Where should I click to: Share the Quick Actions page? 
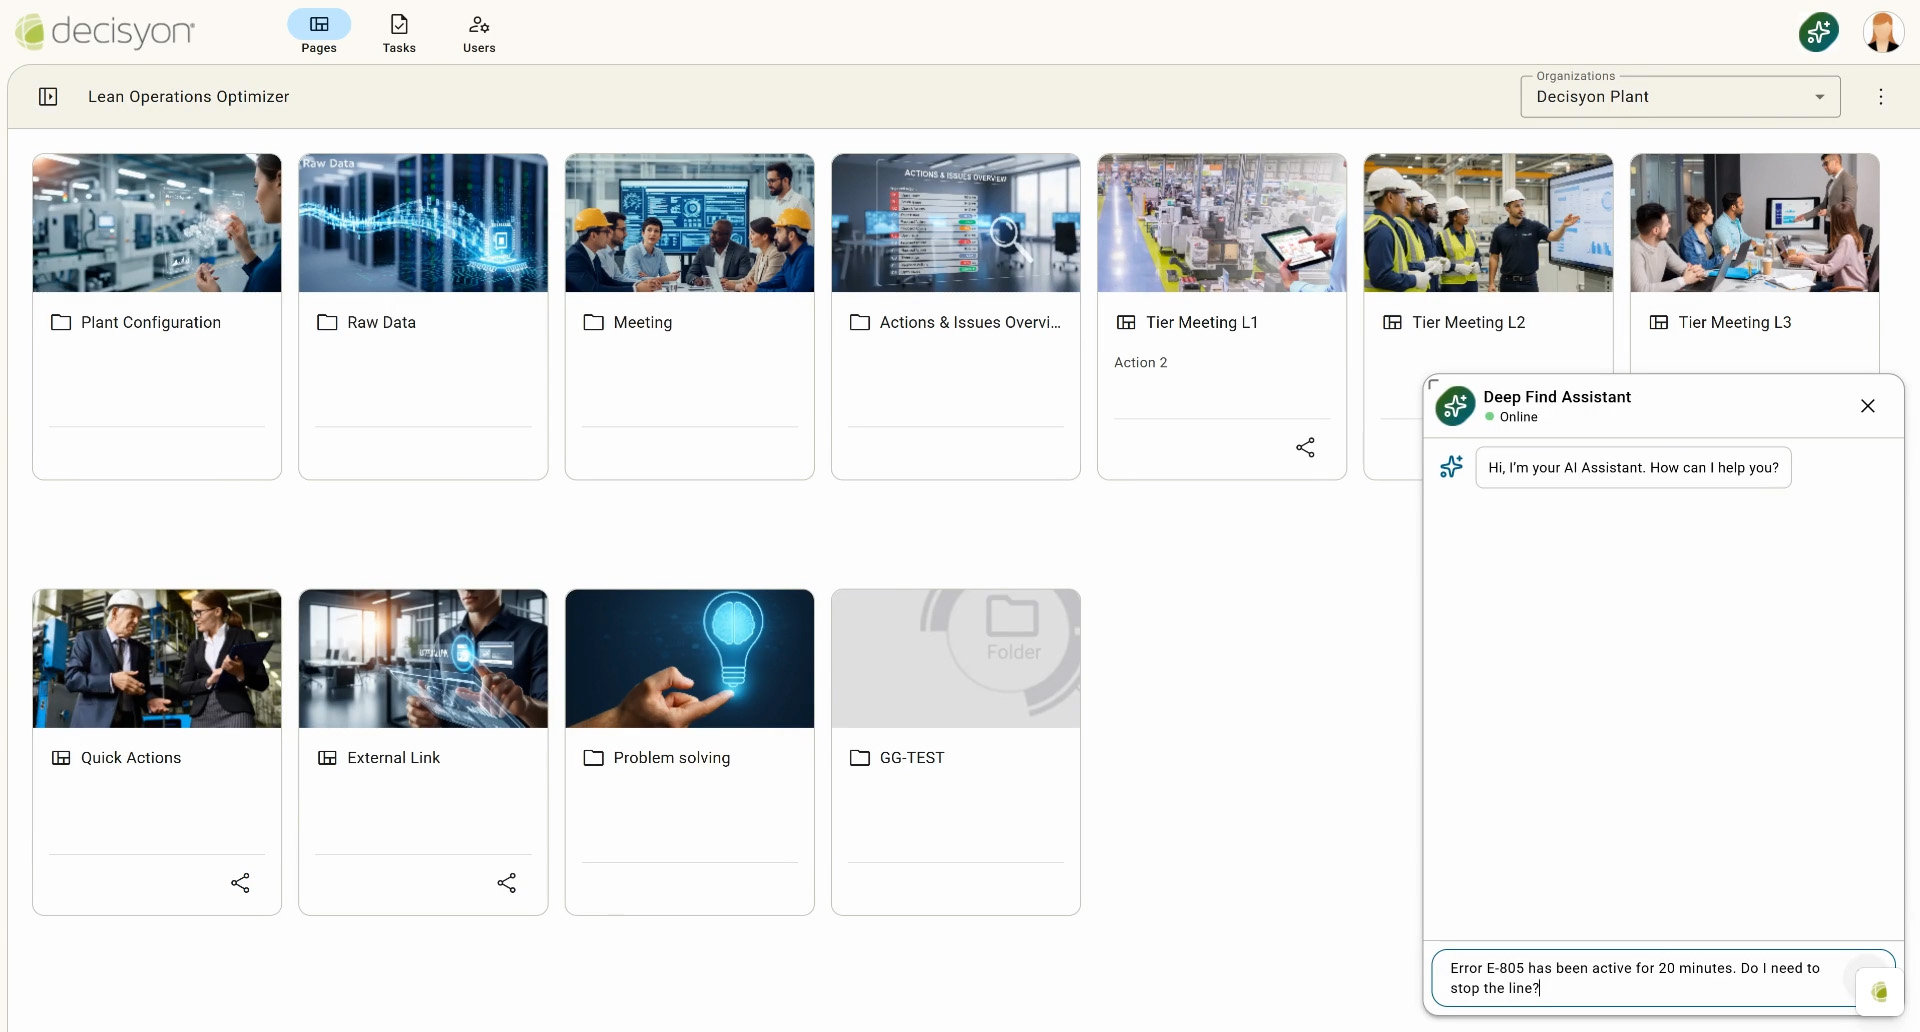[x=240, y=883]
